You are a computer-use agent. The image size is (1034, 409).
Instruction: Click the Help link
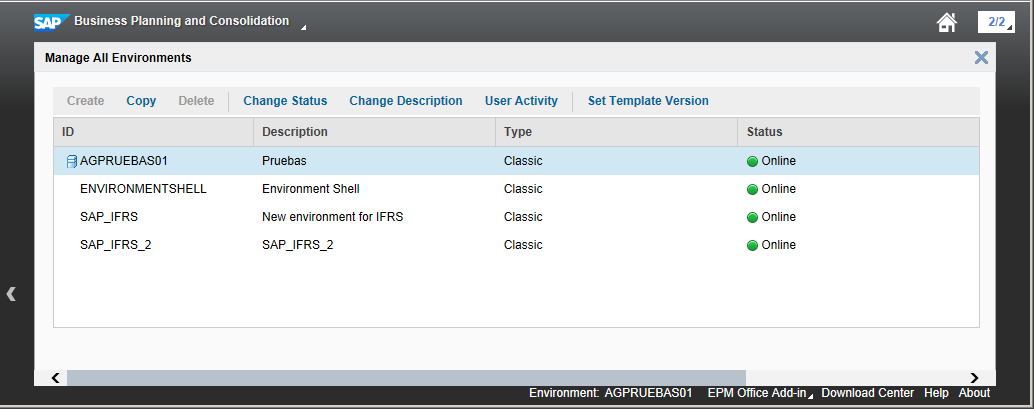coord(936,393)
